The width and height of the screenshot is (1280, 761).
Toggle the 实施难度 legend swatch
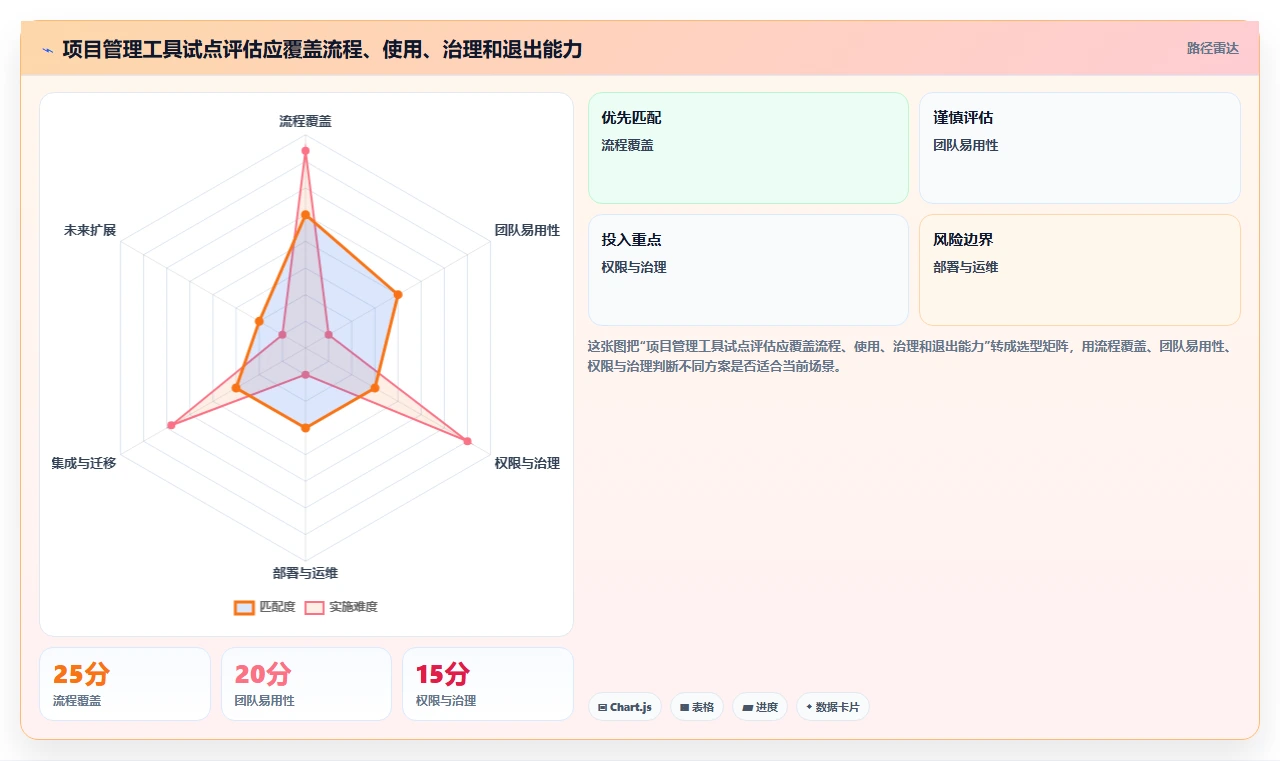tap(315, 607)
